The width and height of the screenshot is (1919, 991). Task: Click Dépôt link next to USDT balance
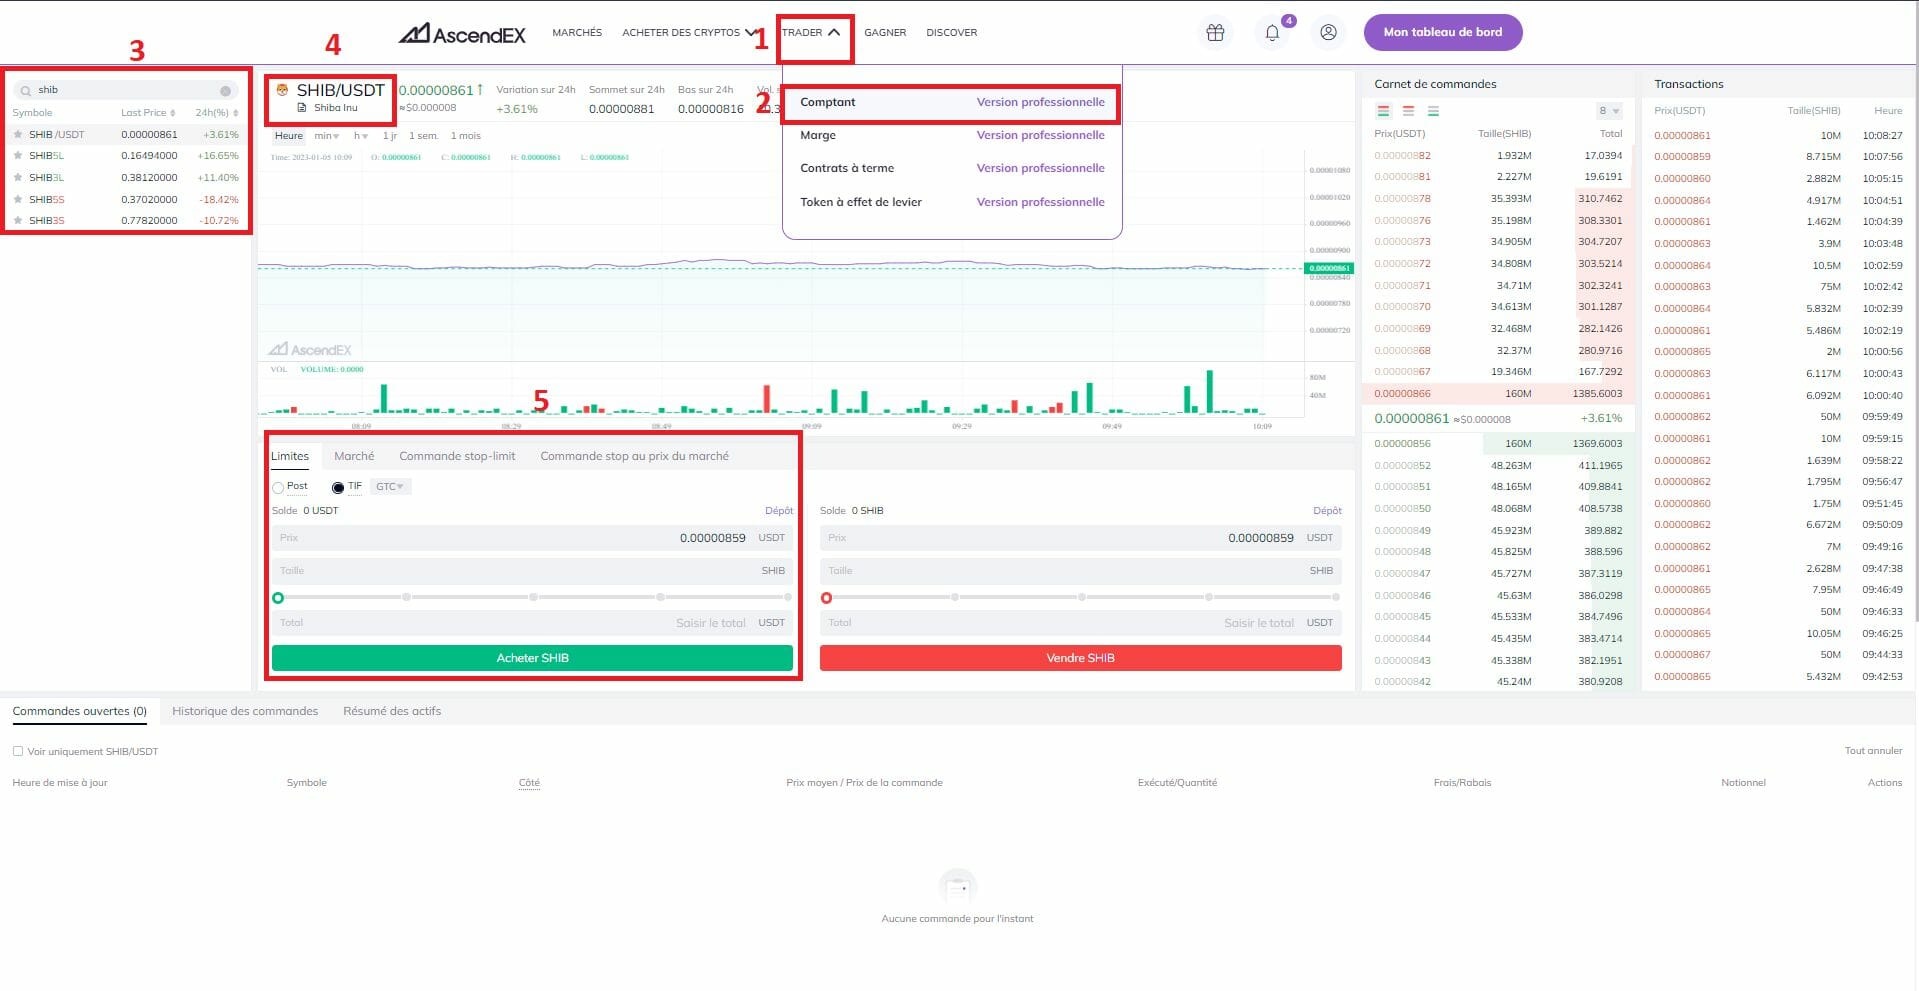tap(779, 511)
